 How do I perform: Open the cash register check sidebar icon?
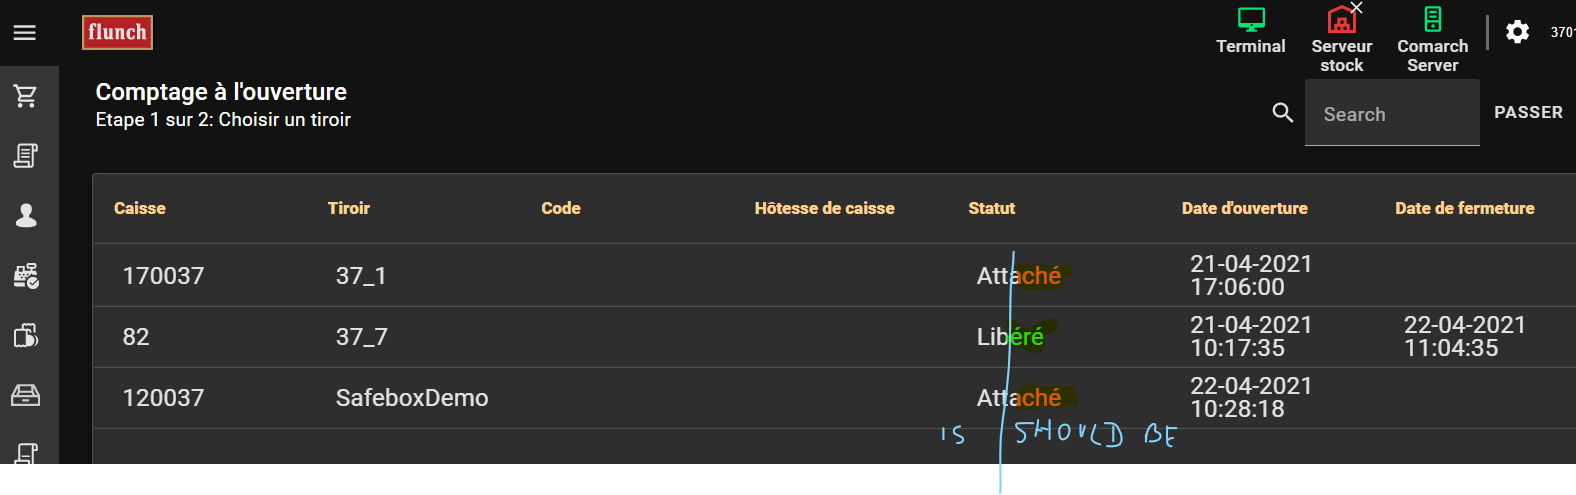(x=26, y=276)
